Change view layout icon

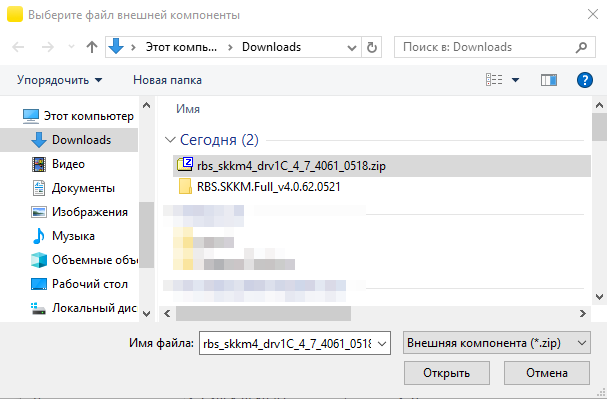[494, 80]
